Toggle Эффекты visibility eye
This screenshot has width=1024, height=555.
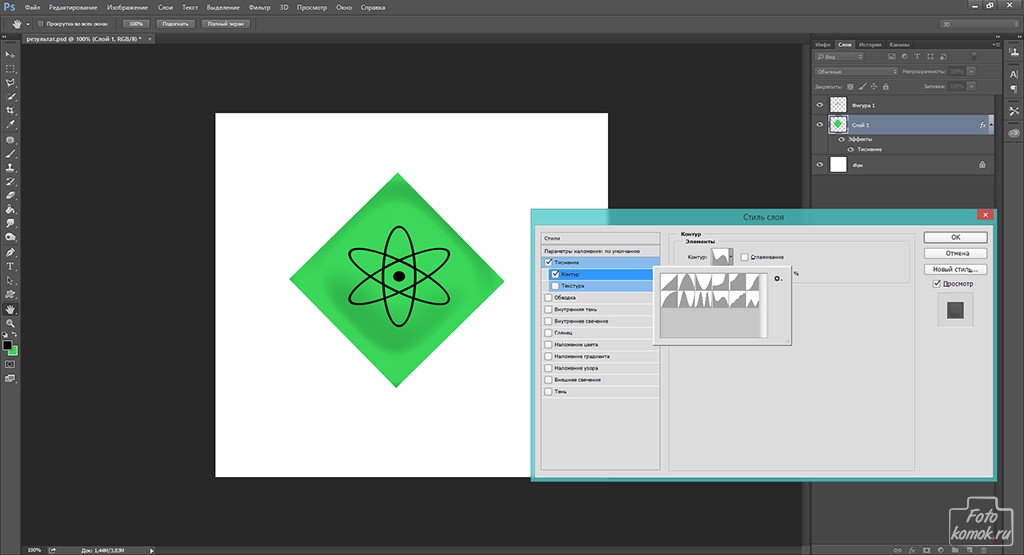[x=841, y=139]
